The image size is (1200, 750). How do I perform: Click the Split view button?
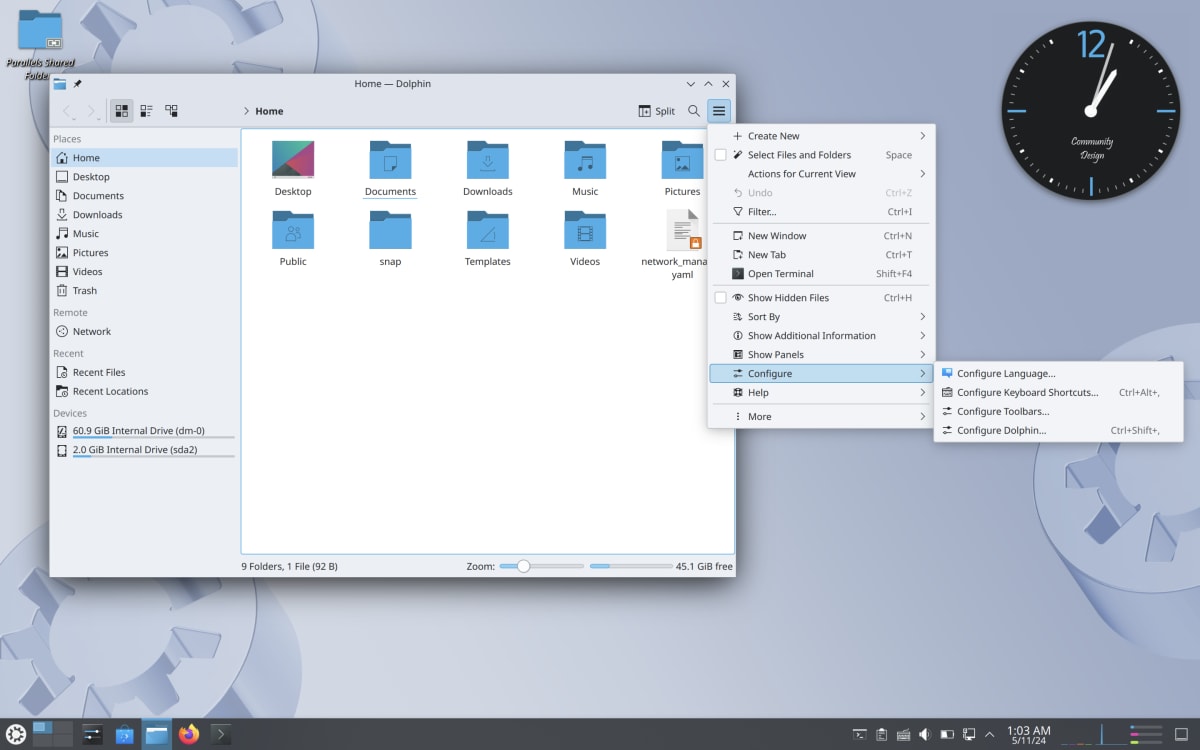[x=656, y=111]
